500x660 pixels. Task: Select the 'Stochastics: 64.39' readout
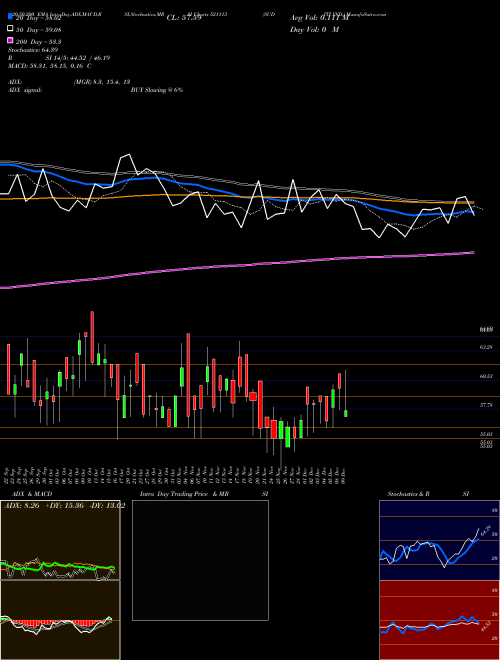tap(33, 50)
